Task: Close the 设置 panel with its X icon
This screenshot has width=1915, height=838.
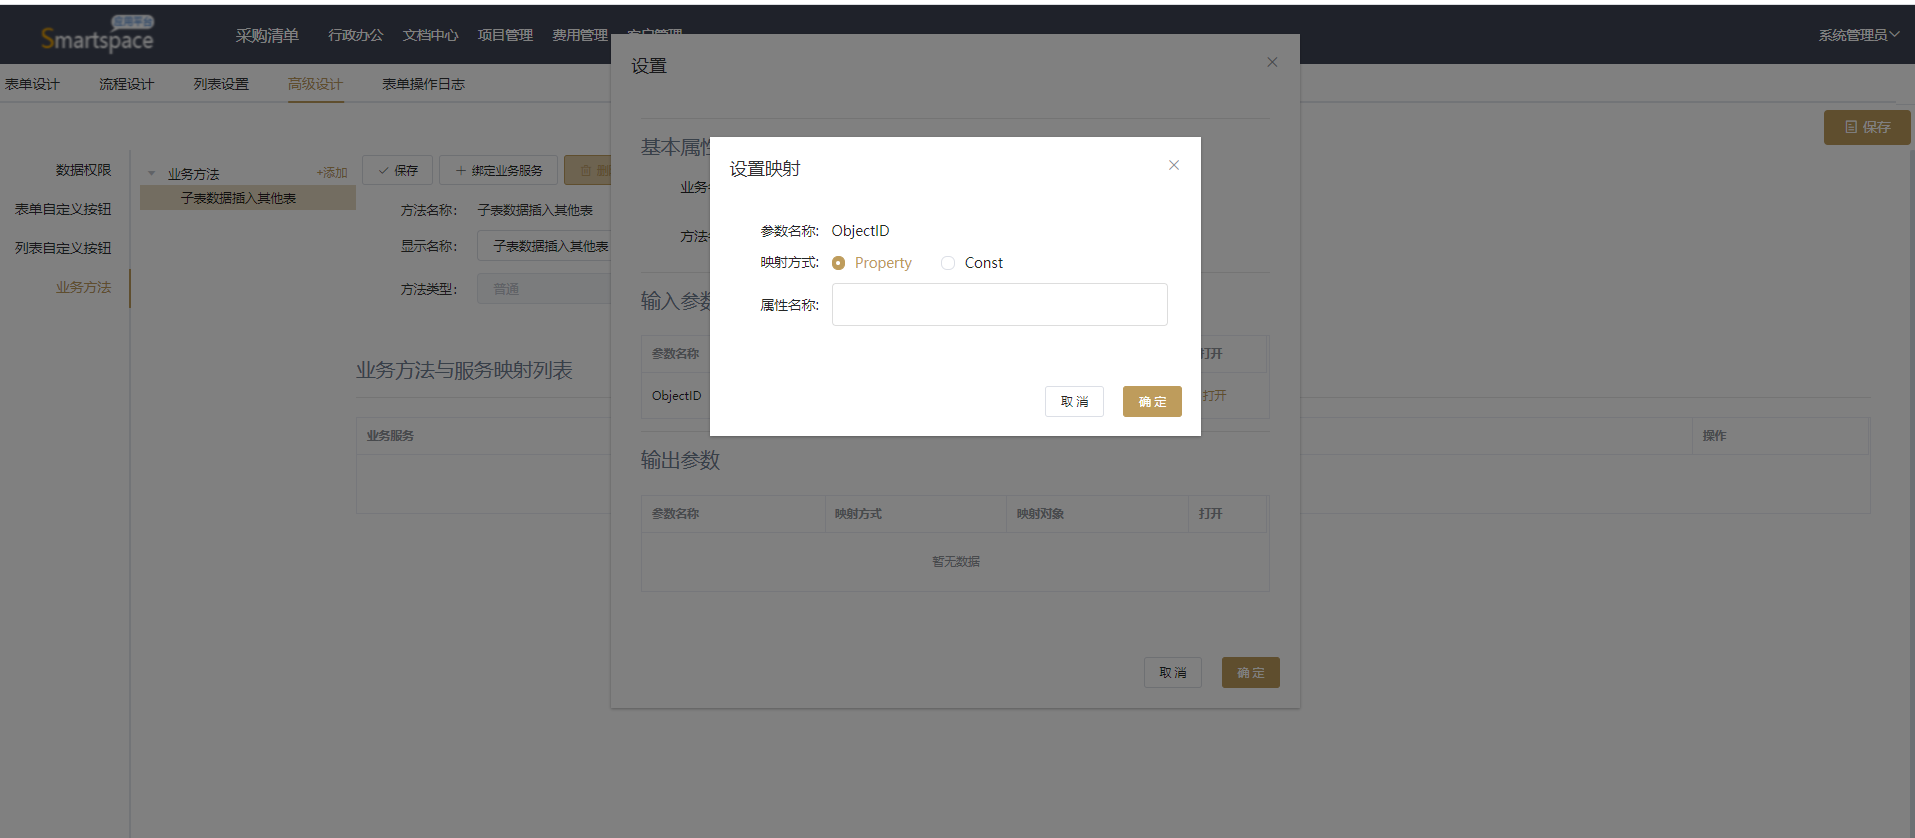Action: point(1272,62)
